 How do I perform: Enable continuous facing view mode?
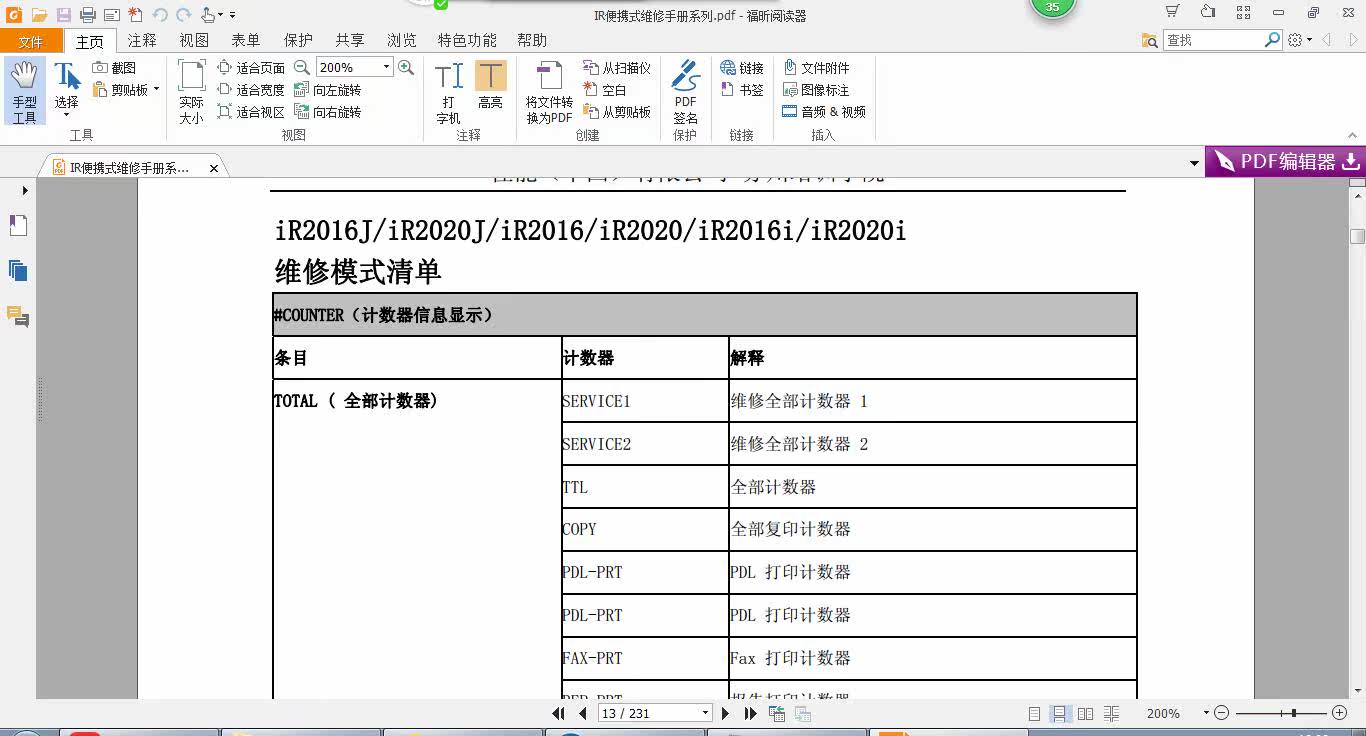coord(1111,714)
